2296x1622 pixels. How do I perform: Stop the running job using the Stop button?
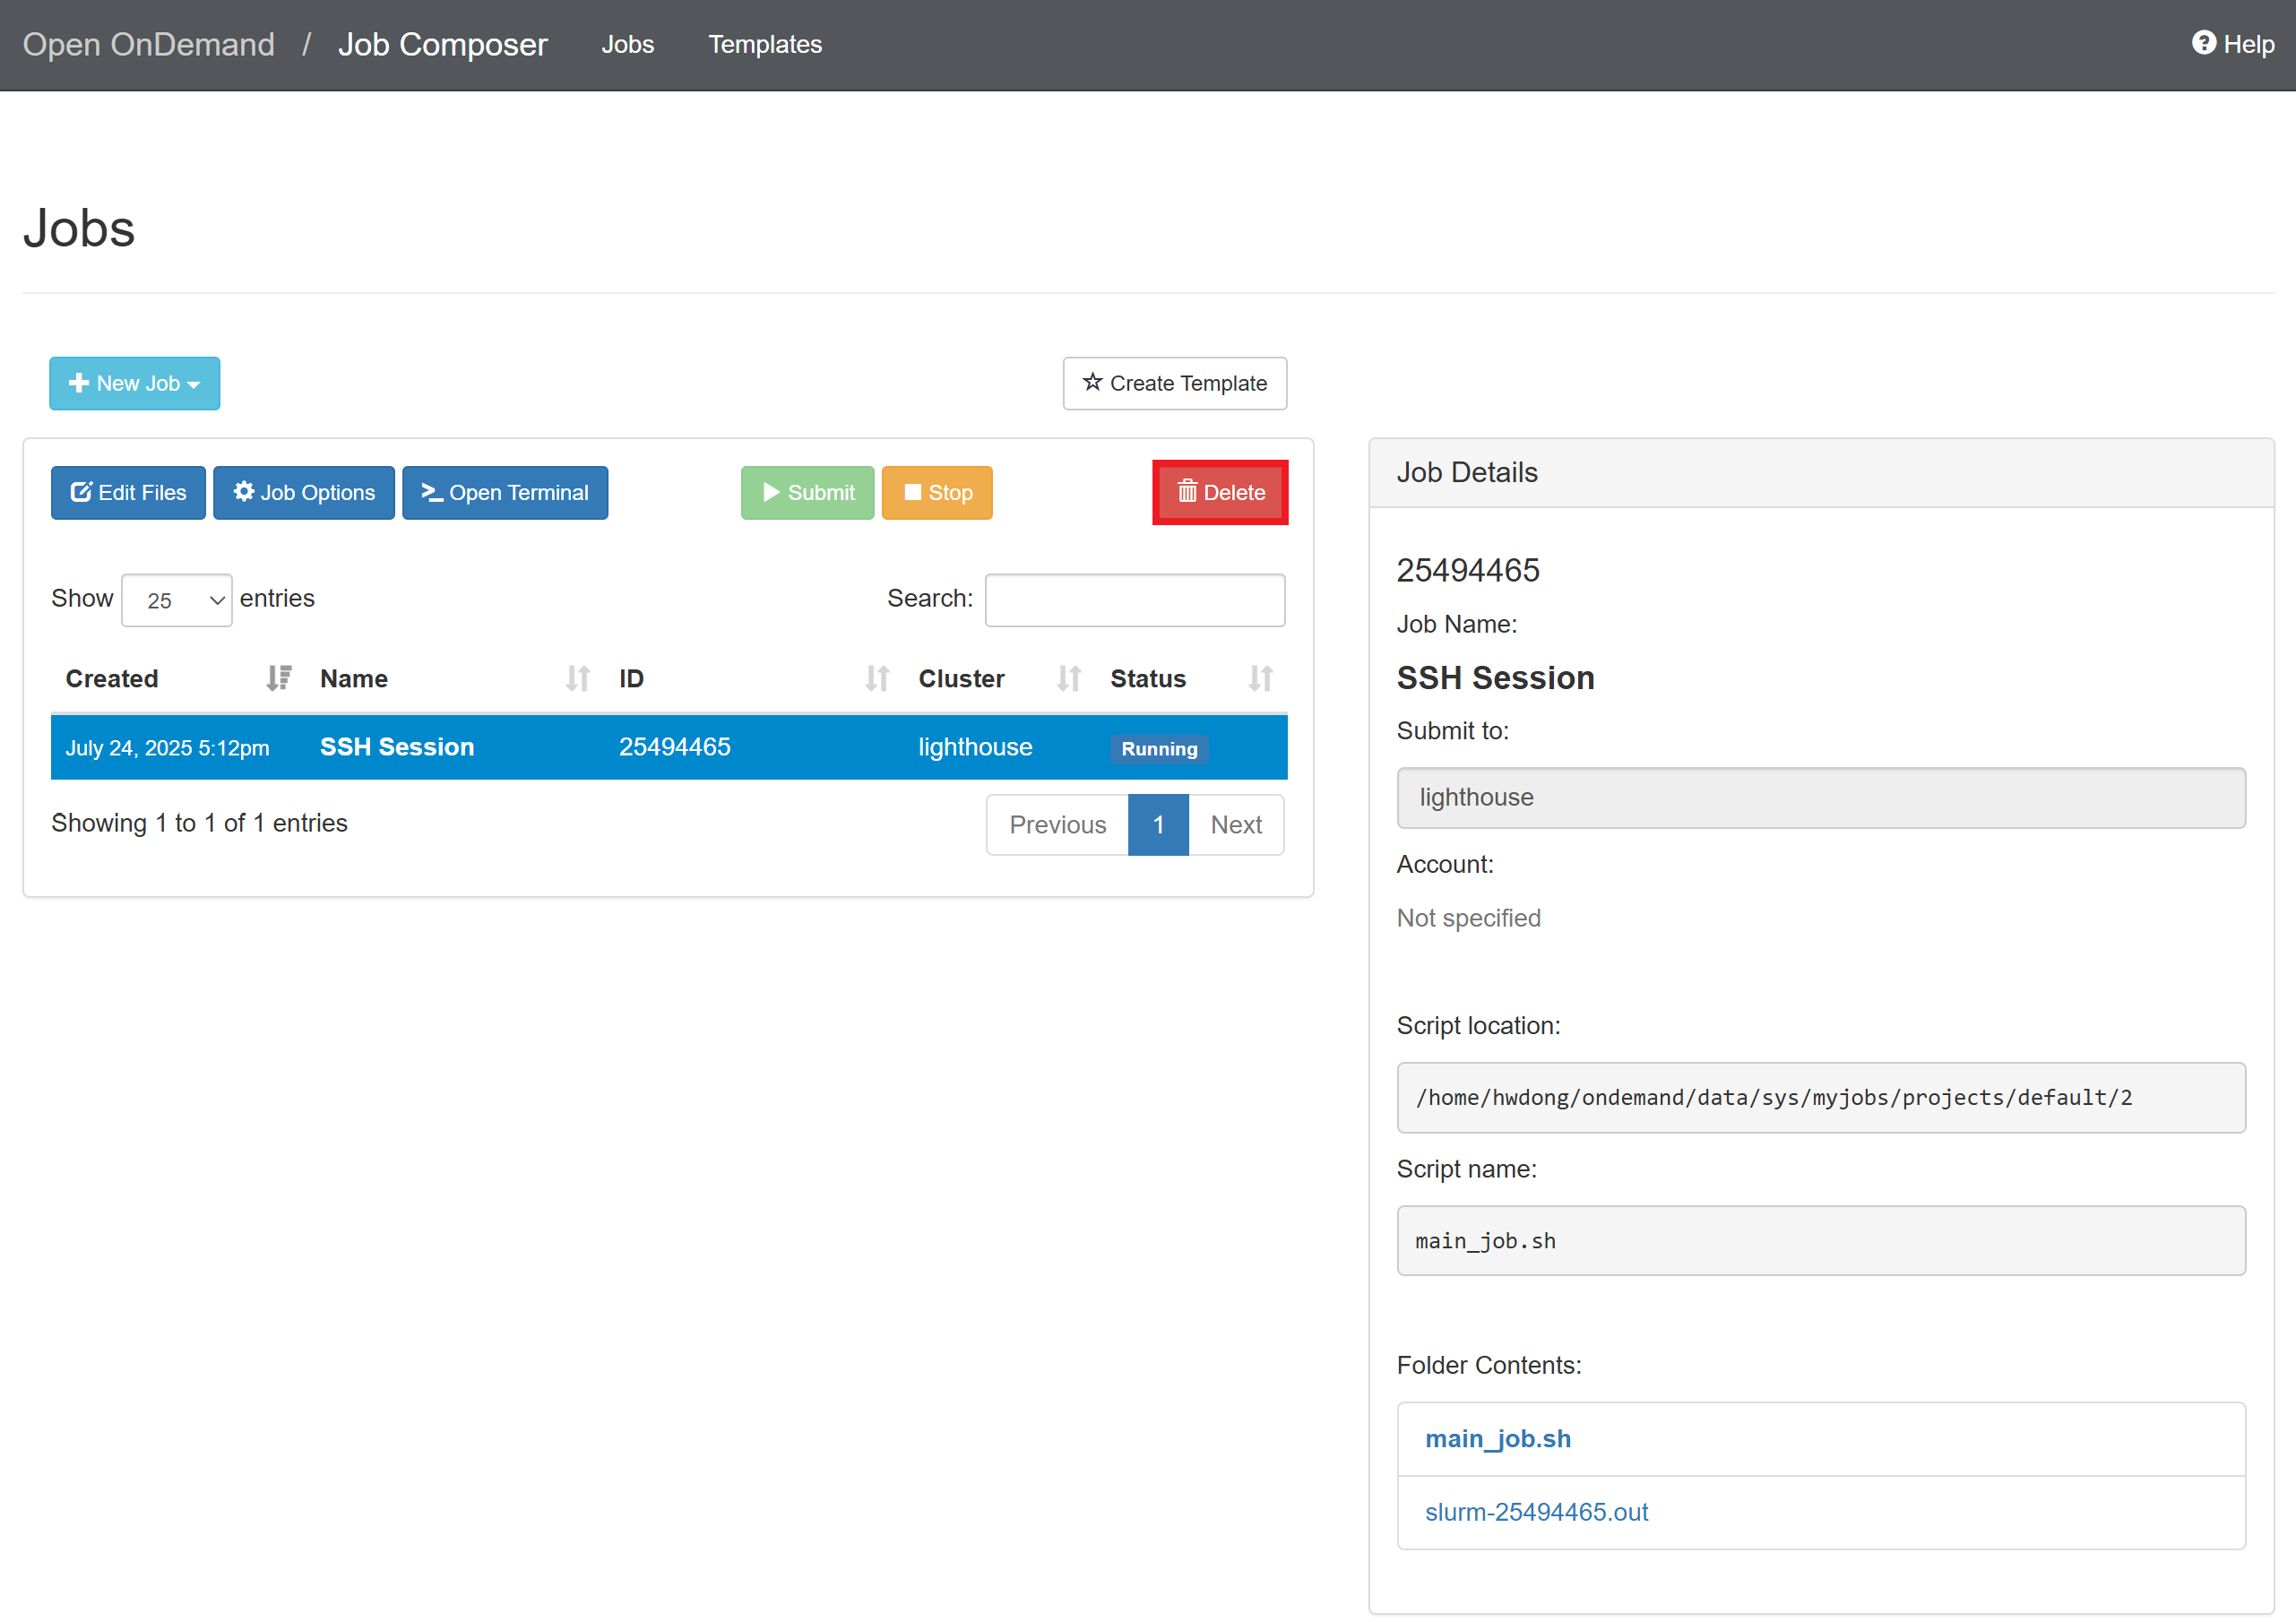click(x=936, y=493)
